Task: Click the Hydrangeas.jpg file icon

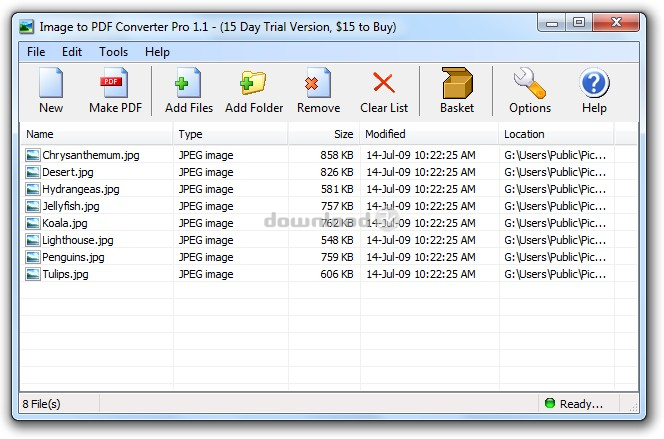Action: (x=33, y=189)
